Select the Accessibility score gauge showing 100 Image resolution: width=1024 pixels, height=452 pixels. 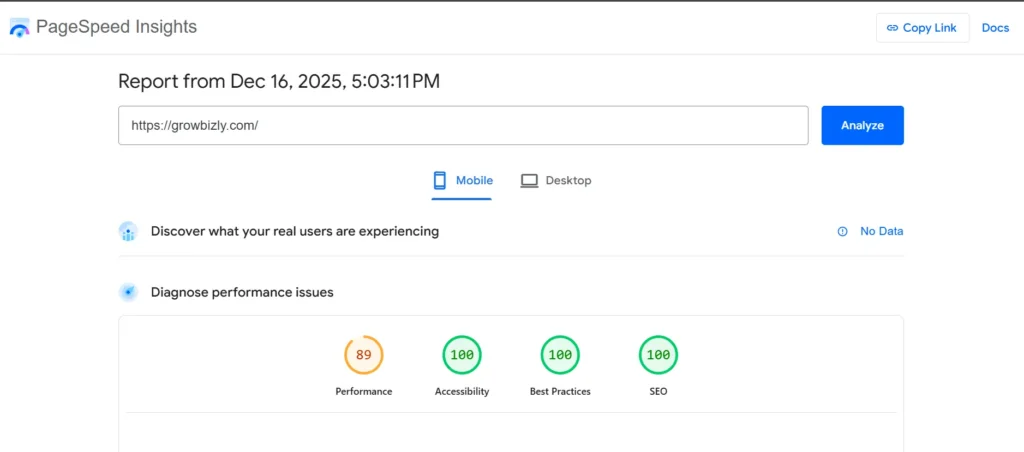(462, 355)
